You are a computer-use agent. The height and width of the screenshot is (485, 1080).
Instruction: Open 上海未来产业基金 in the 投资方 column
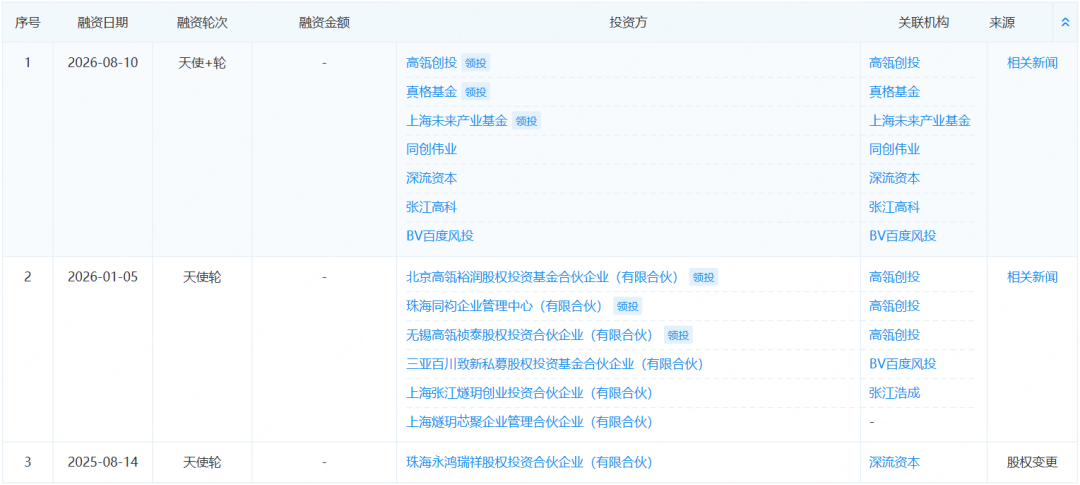pyautogui.click(x=457, y=121)
